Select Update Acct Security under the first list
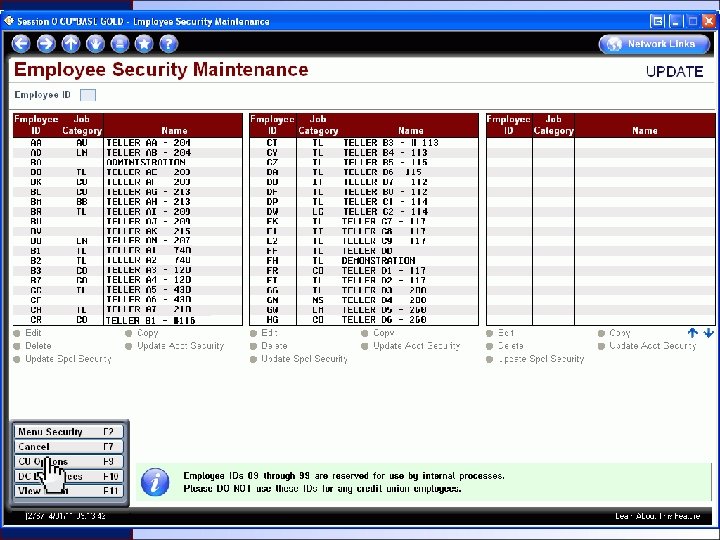720x540 pixels. [129, 346]
